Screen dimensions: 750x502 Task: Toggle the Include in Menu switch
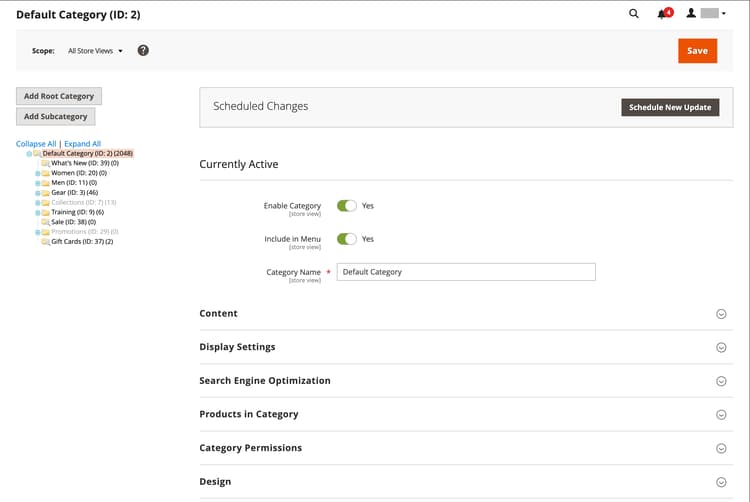(347, 239)
